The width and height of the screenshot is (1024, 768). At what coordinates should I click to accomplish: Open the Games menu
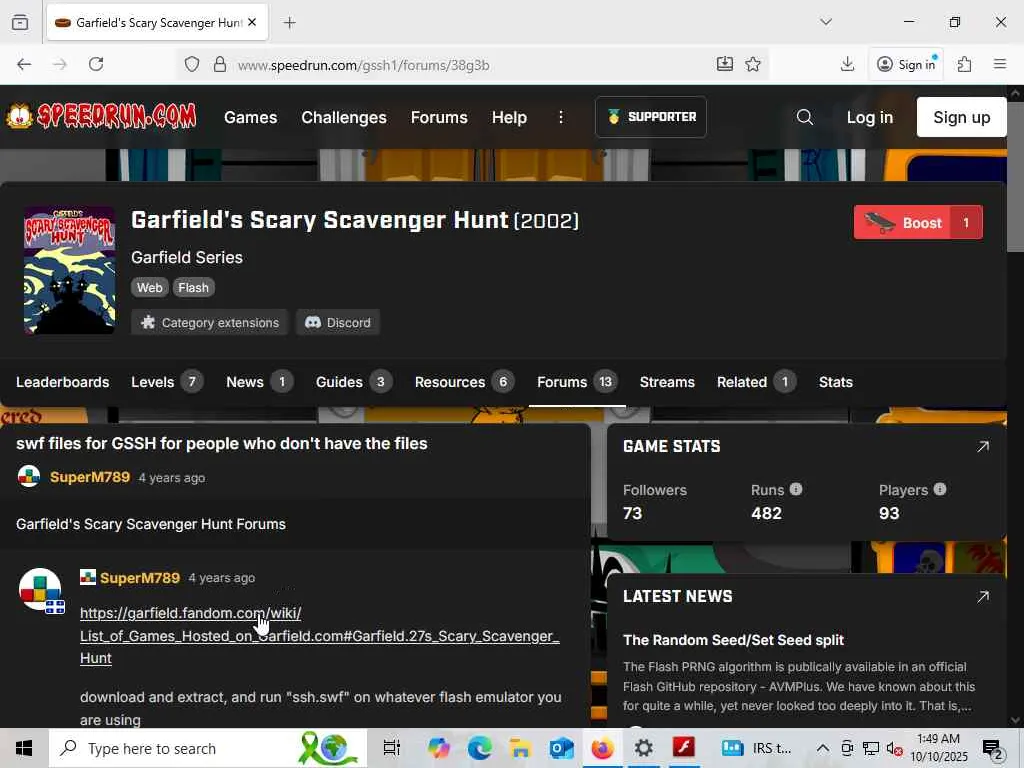[251, 118]
